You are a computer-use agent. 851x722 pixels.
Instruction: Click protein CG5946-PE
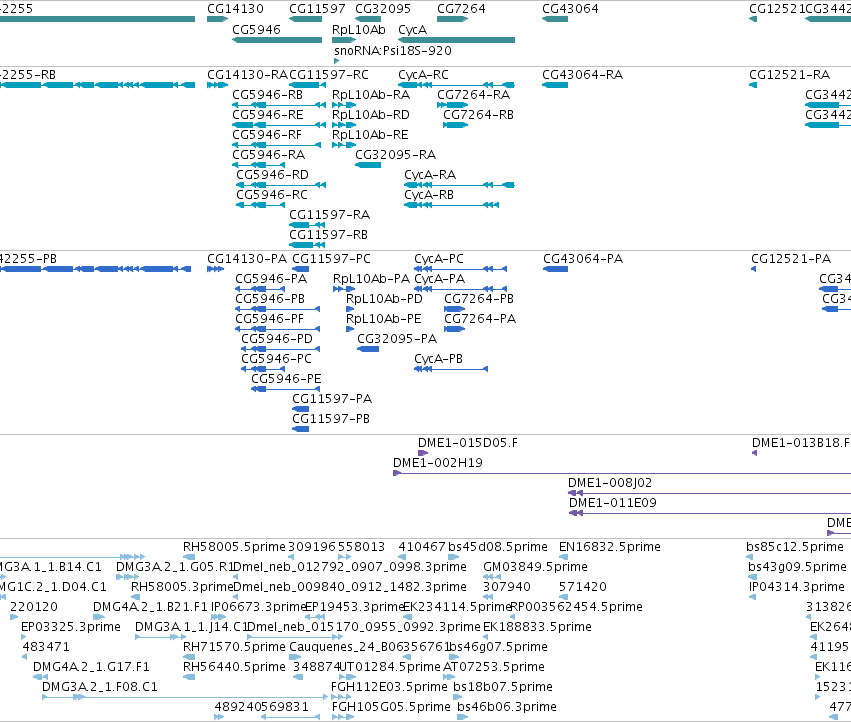coord(286,379)
